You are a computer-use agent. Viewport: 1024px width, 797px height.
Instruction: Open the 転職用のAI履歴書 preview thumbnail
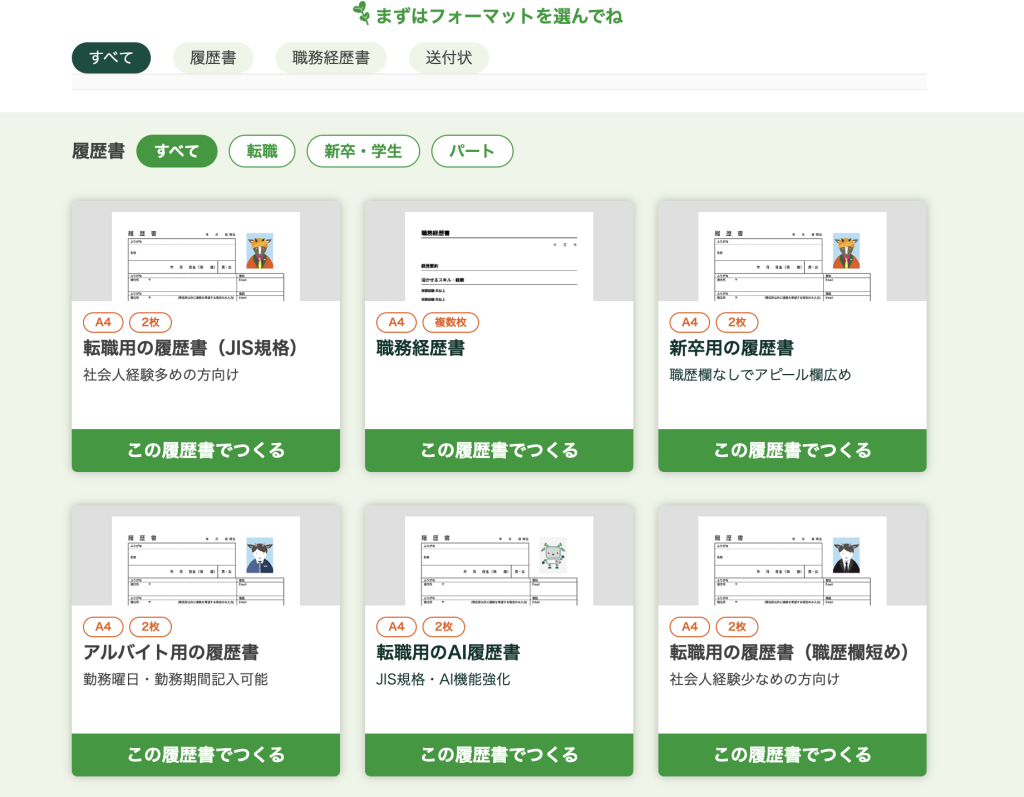pos(499,558)
